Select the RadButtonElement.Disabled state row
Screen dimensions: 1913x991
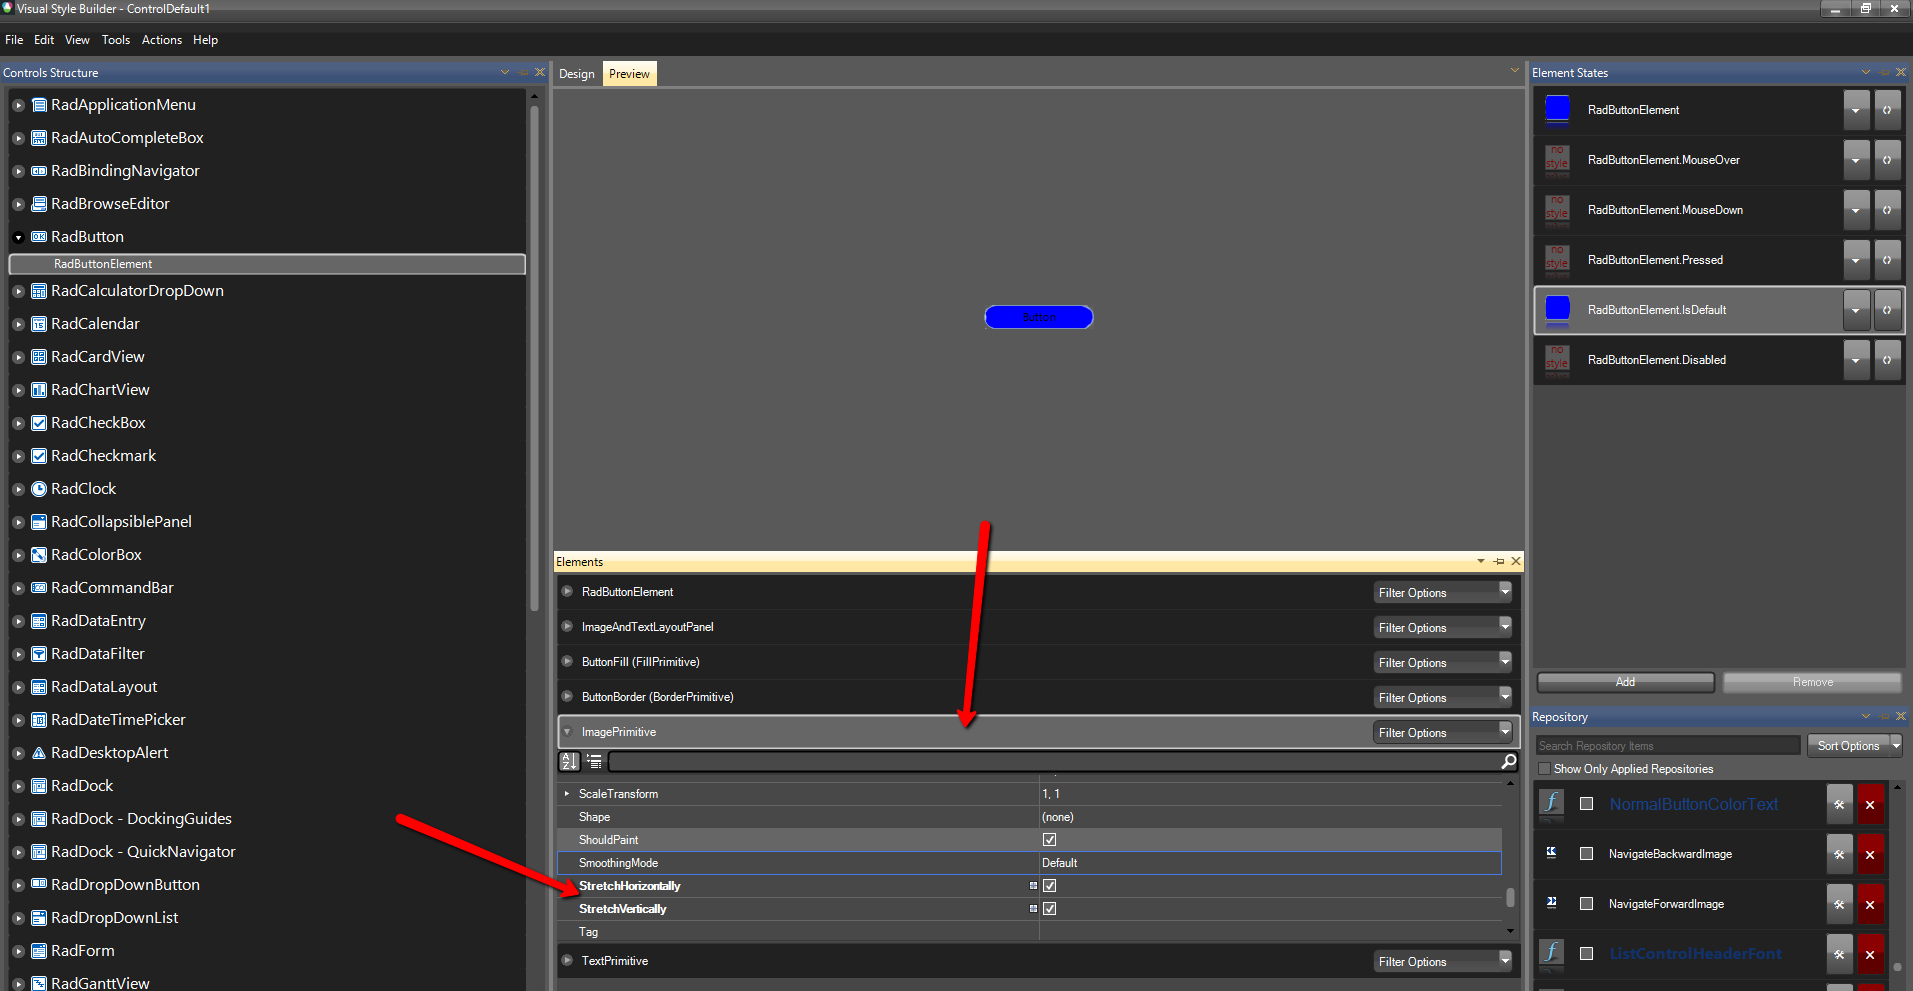[1719, 360]
